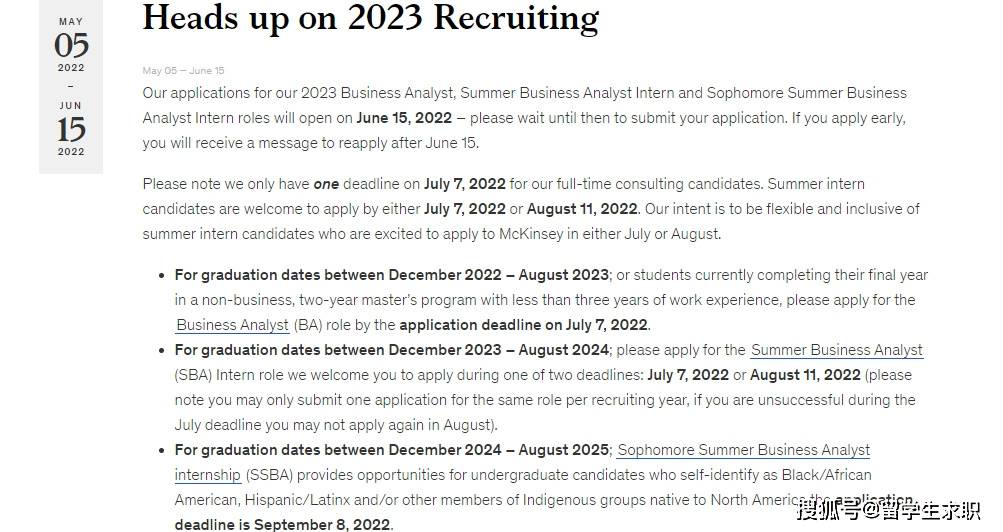1003x532 pixels.
Task: Open the Summer Business Analyst link
Action: coord(836,350)
